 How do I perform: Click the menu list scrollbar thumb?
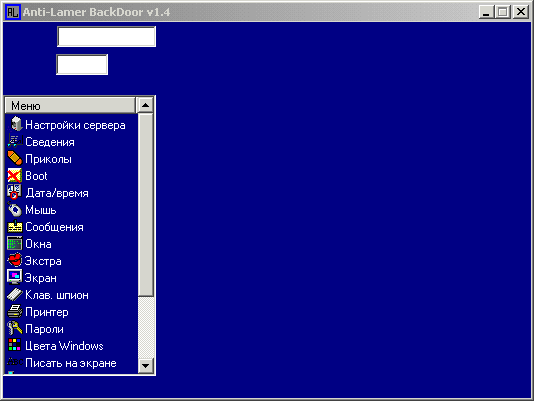pyautogui.click(x=146, y=205)
